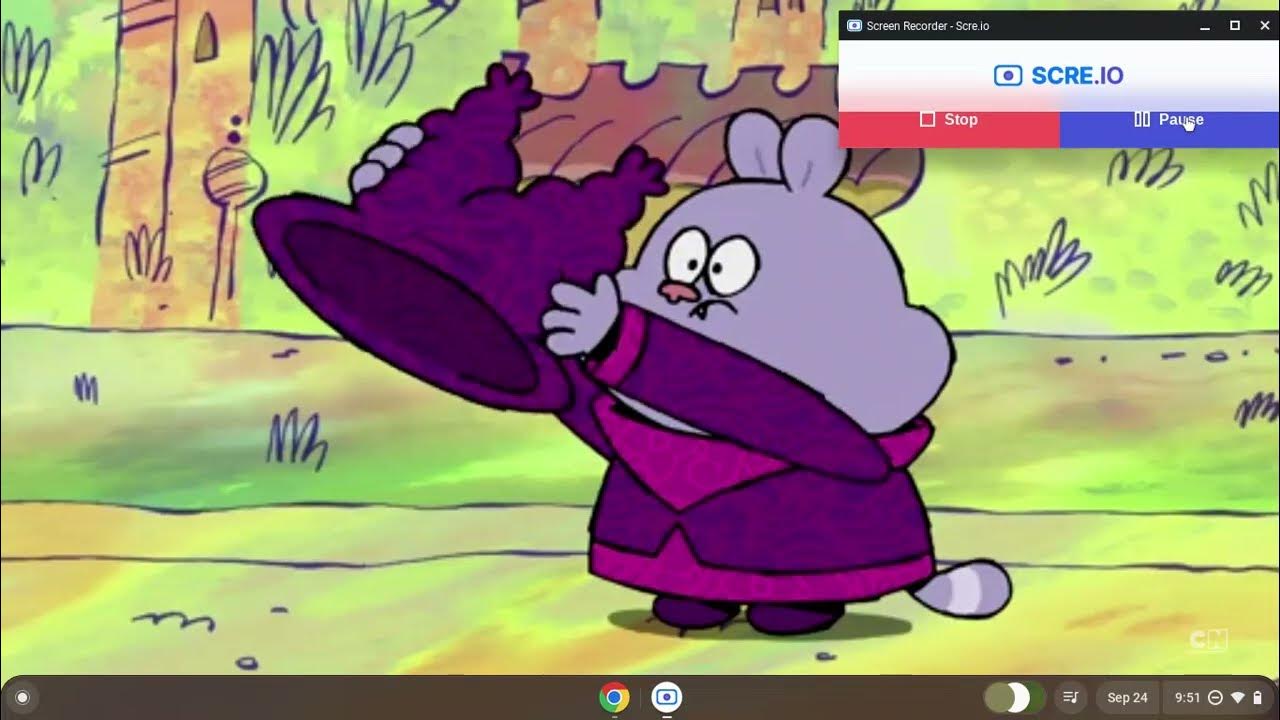This screenshot has width=1280, height=720.
Task: Open media controls music queue icon
Action: pyautogui.click(x=1071, y=697)
